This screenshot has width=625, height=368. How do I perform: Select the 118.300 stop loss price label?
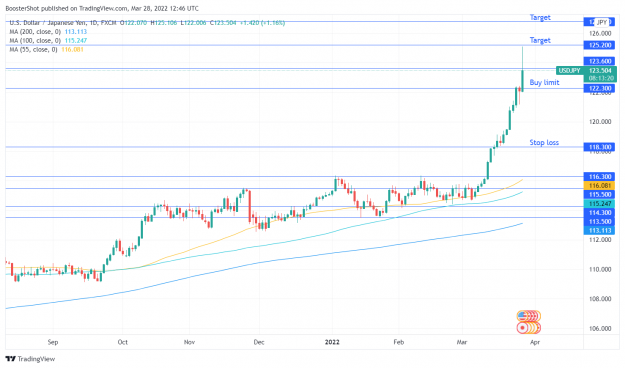coord(600,147)
